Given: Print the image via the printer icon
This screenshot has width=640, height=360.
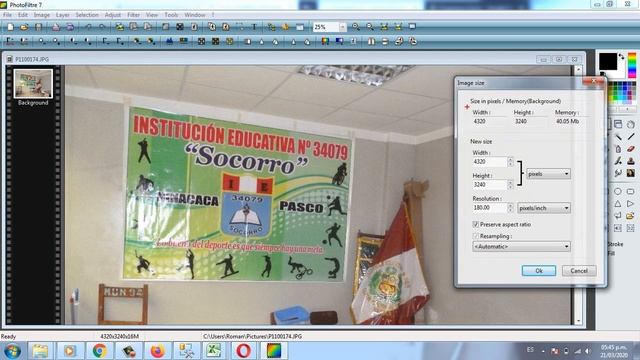Looking at the screenshot, I should [56, 27].
